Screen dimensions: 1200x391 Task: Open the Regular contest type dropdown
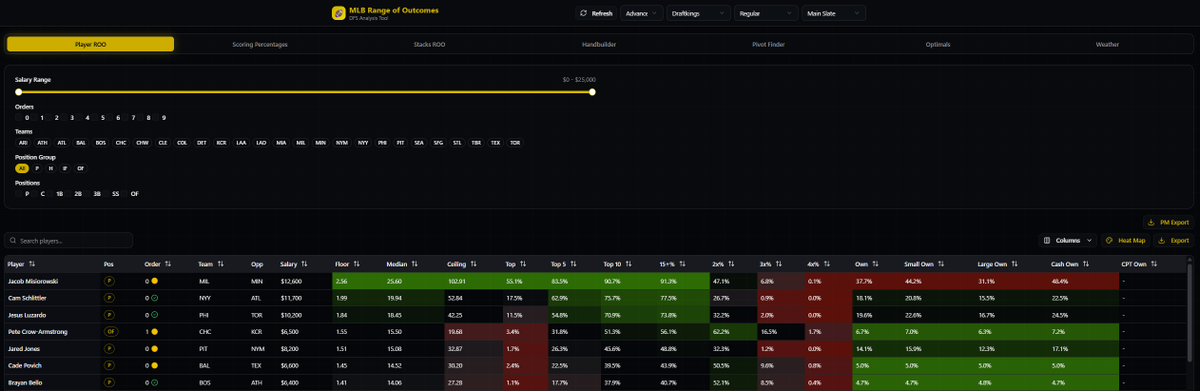[765, 13]
